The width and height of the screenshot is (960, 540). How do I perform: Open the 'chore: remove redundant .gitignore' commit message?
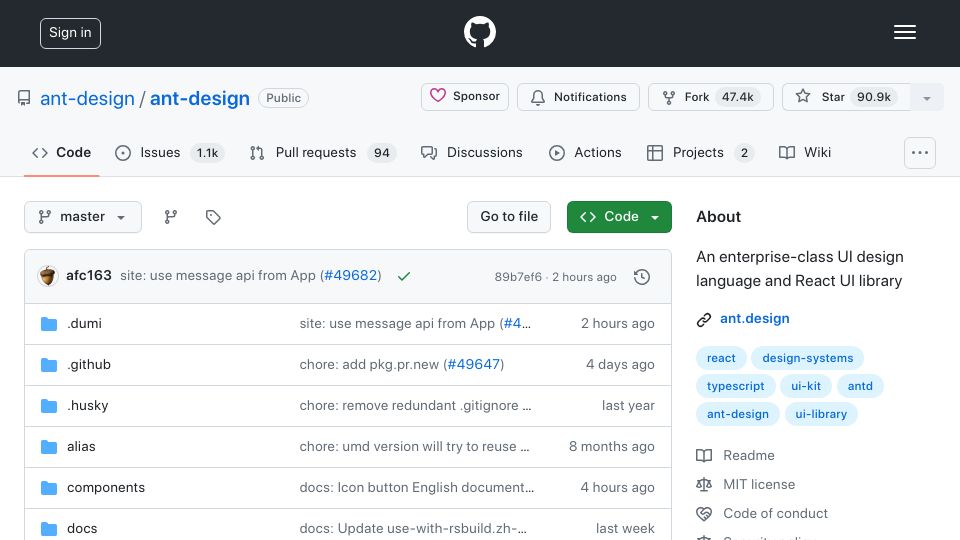point(415,405)
